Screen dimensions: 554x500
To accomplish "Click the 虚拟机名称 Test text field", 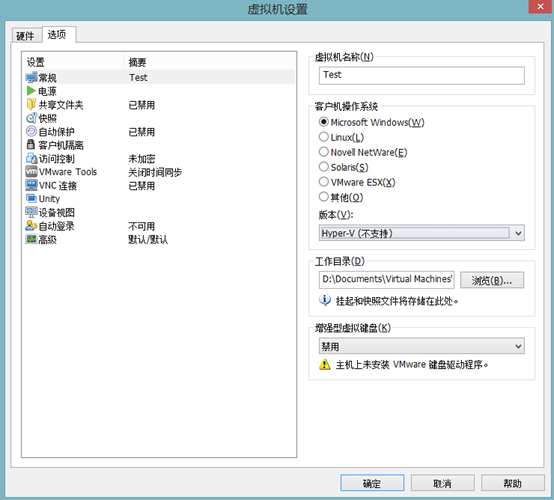I will tap(422, 76).
